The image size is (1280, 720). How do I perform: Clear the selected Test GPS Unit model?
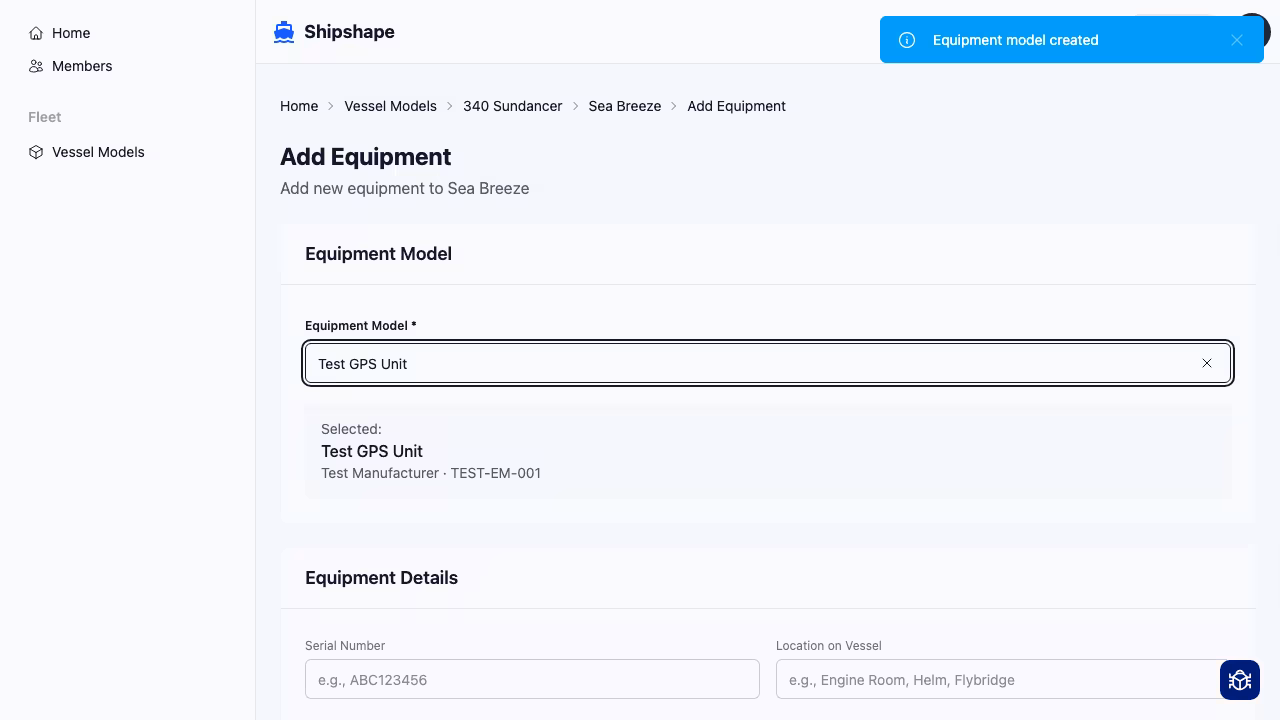click(x=1207, y=363)
